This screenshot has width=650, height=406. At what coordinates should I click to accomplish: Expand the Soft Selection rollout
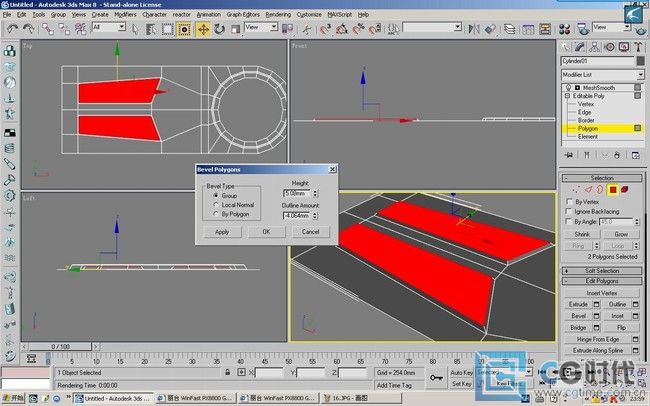(x=602, y=271)
